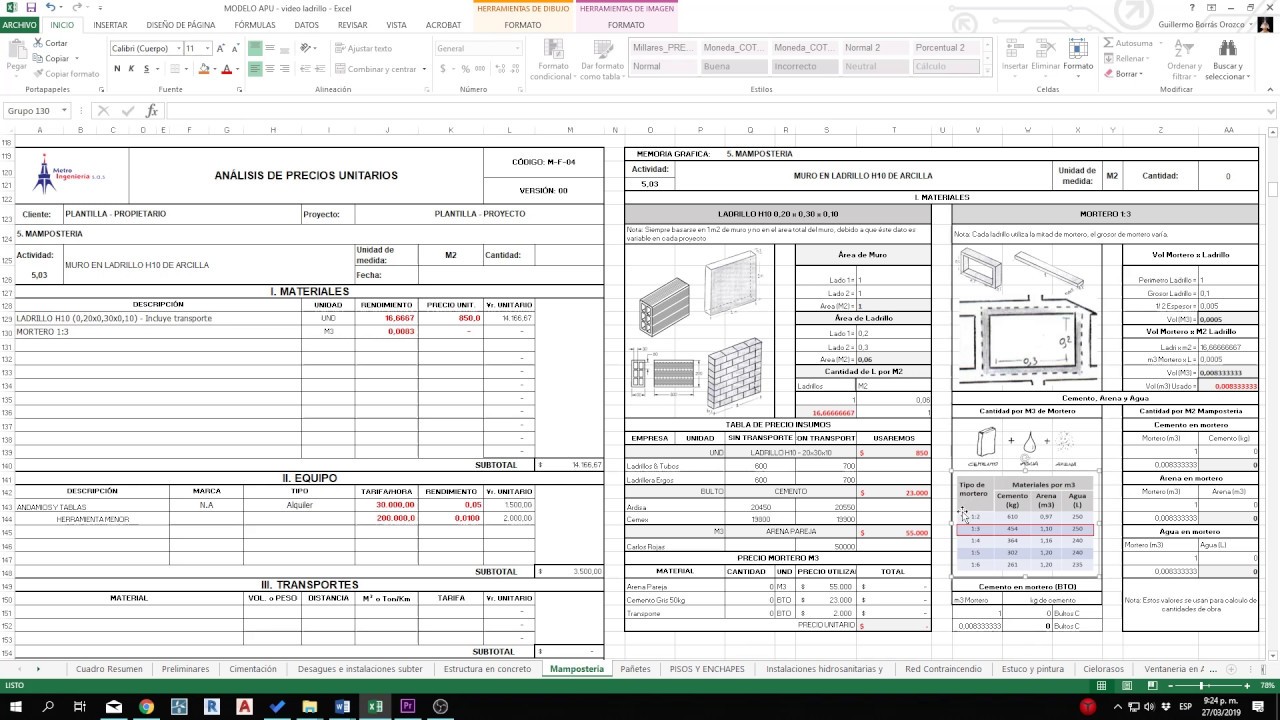Image resolution: width=1280 pixels, height=720 pixels.
Task: Adjust the zoom slider in status bar
Action: 1201,686
